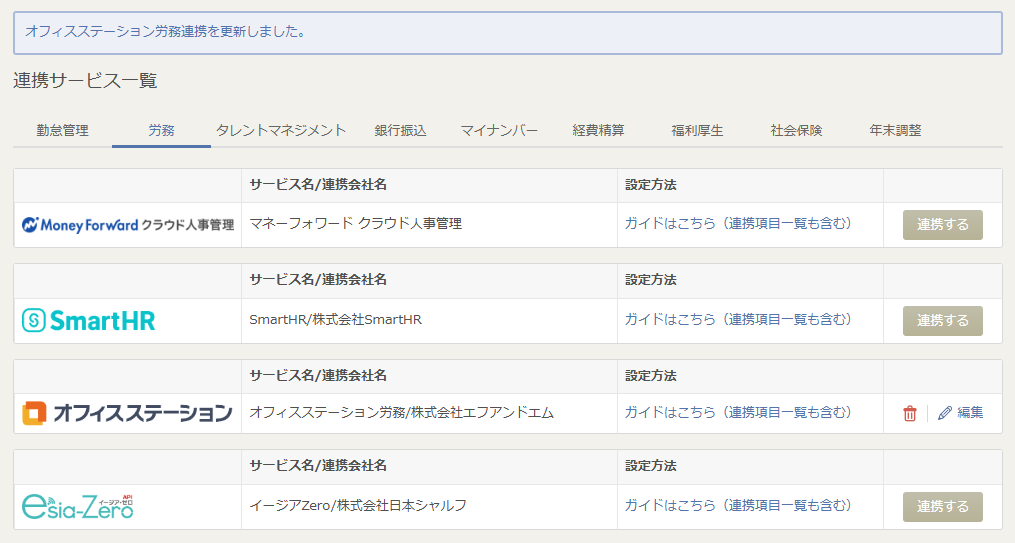Open the 経費精算 tab
The height and width of the screenshot is (543, 1015).
pos(599,131)
